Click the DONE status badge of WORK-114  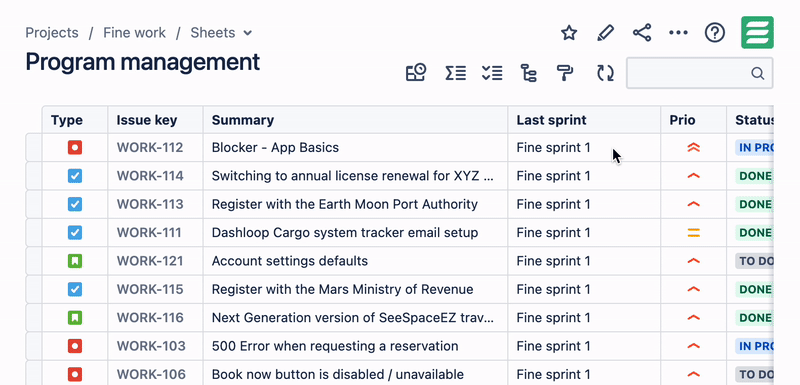coord(754,176)
